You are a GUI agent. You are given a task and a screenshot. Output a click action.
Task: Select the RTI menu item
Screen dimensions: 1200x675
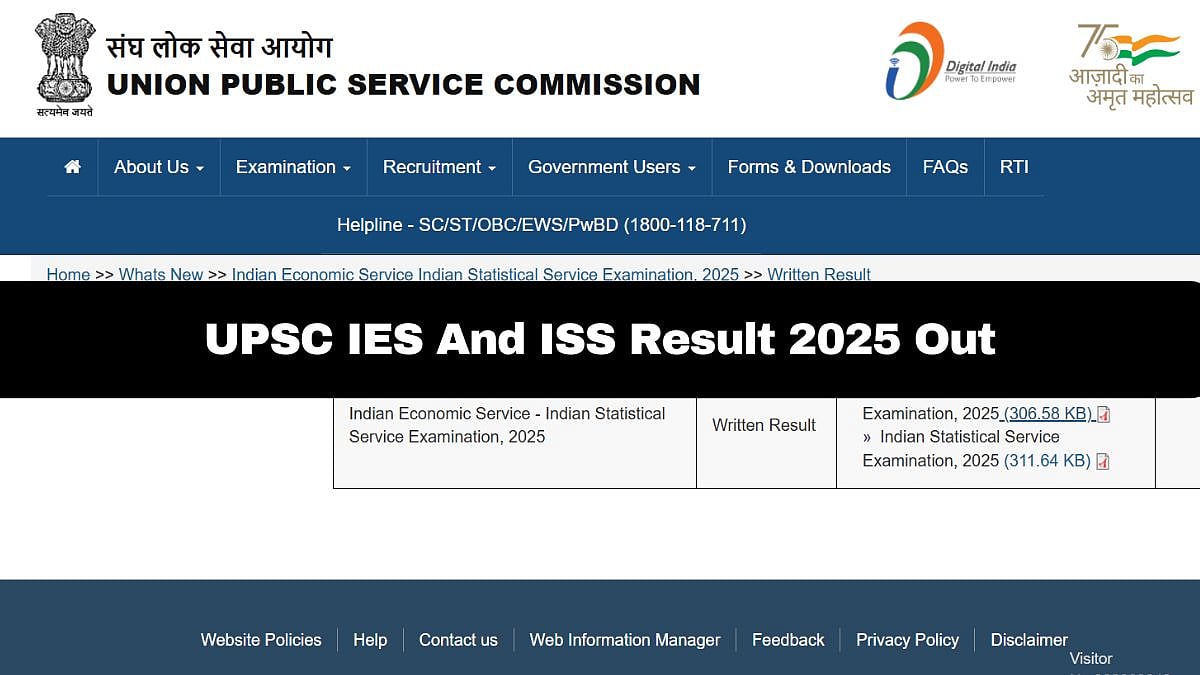tap(1014, 167)
